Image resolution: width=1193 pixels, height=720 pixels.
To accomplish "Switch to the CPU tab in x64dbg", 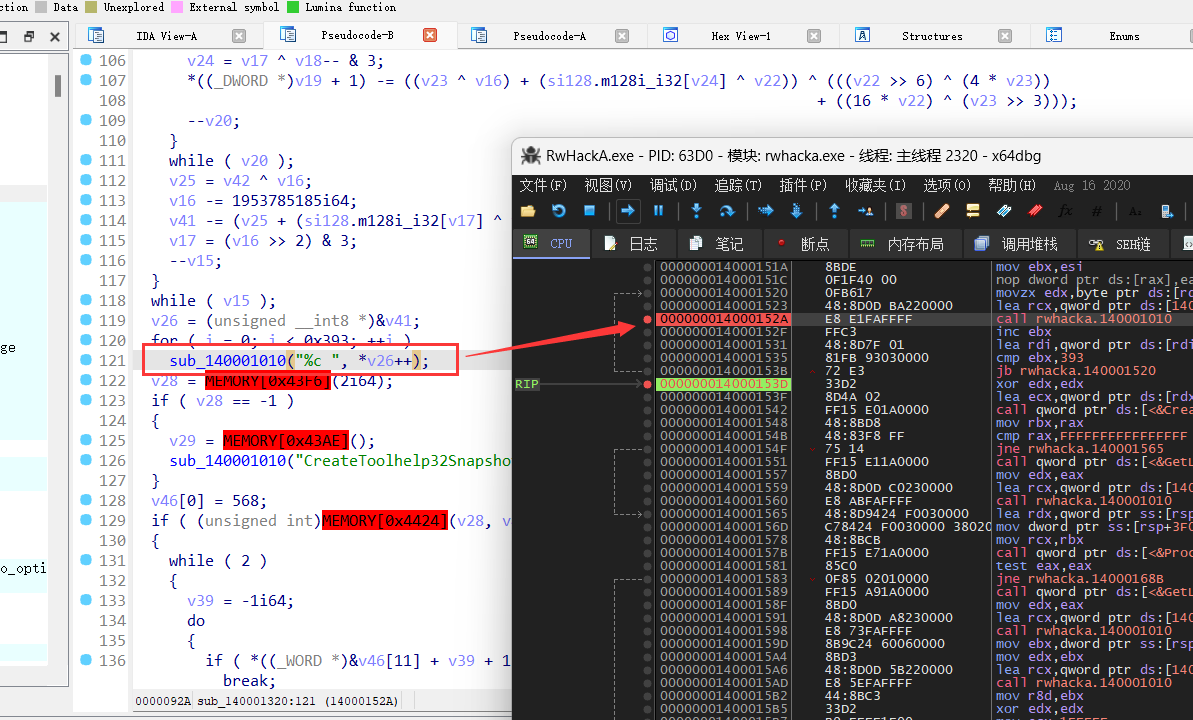I will pyautogui.click(x=551, y=244).
